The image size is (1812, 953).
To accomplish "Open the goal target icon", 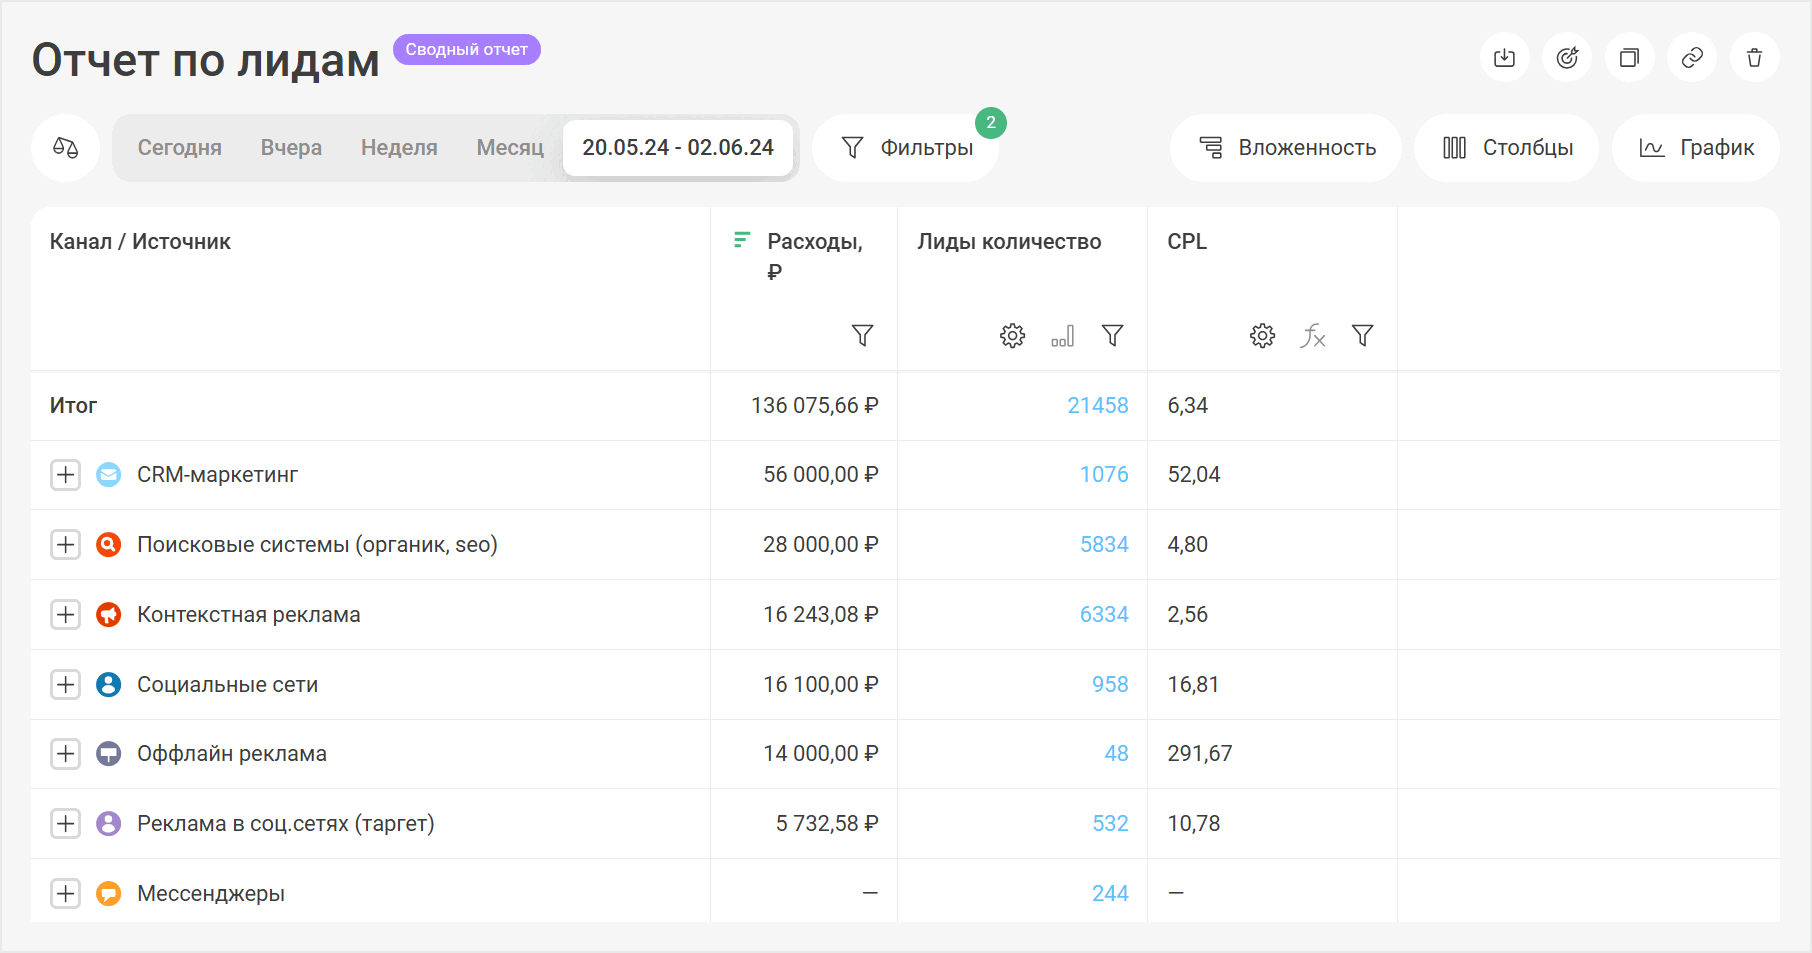I will coord(1567,58).
